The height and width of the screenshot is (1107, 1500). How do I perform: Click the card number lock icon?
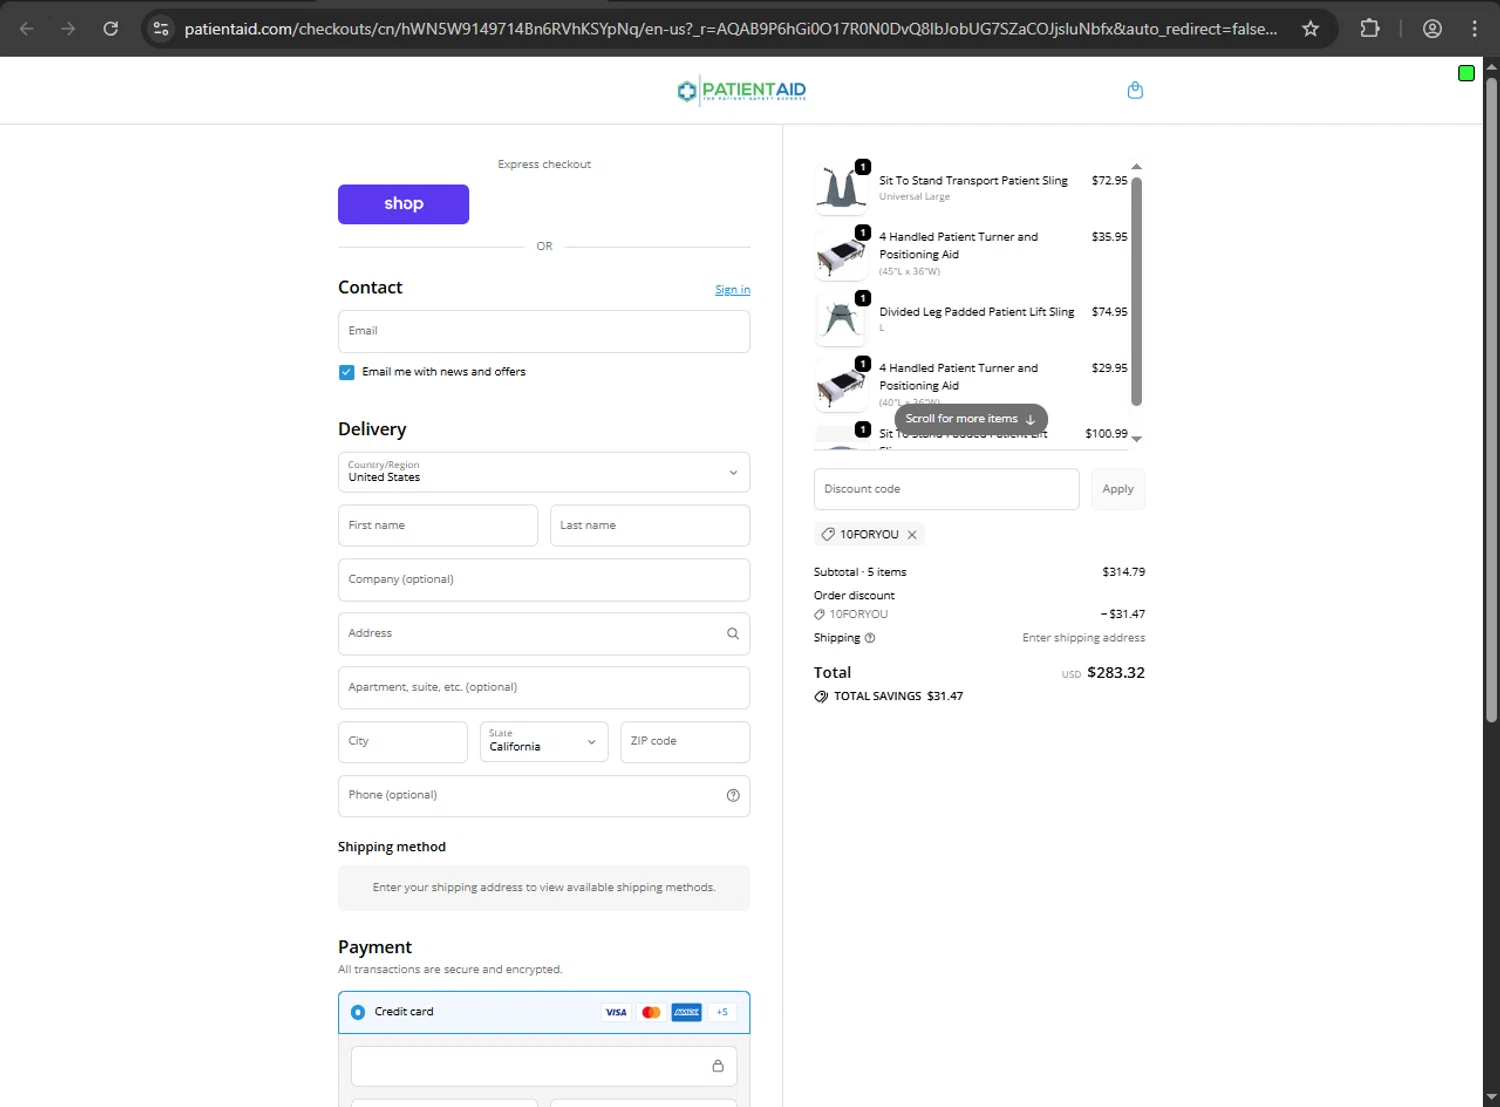(x=718, y=1066)
